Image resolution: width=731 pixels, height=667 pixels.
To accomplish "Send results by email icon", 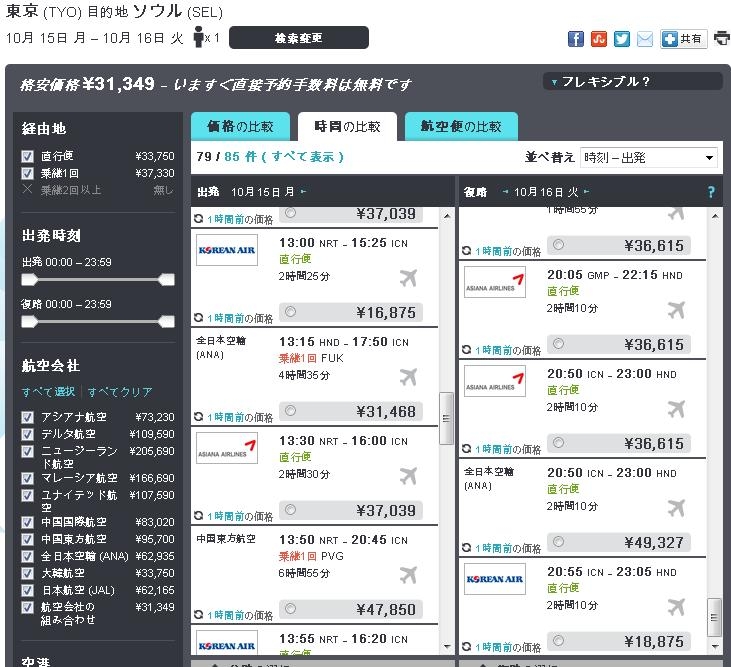I will coord(645,39).
